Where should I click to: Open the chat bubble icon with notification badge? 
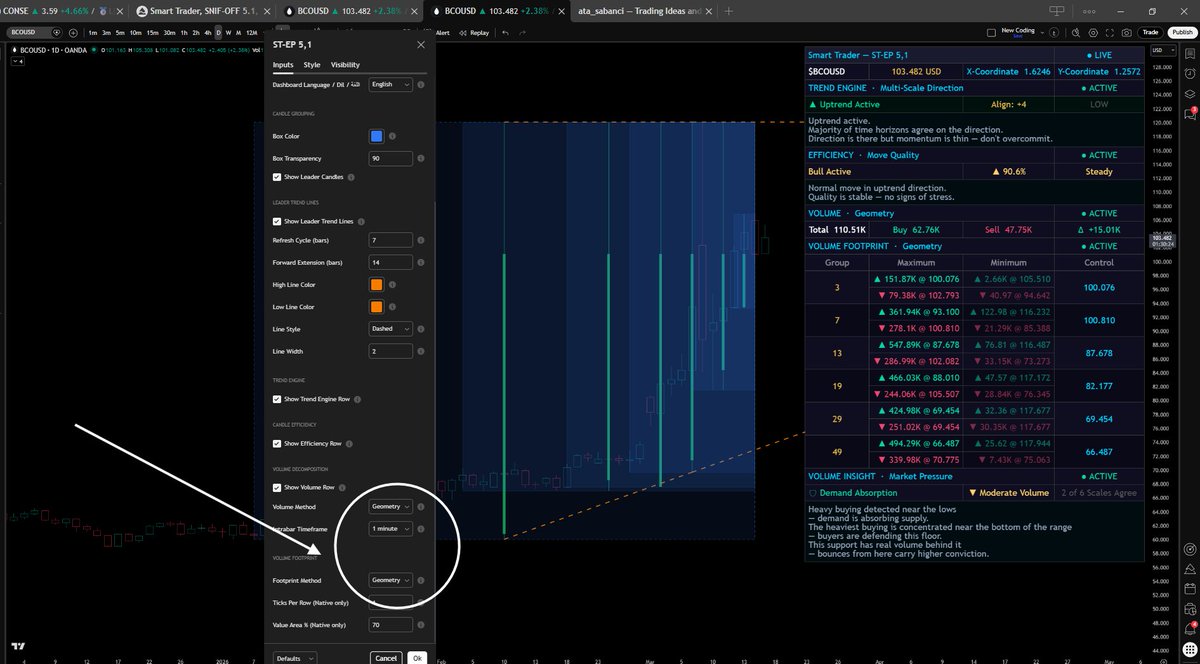(x=1190, y=113)
